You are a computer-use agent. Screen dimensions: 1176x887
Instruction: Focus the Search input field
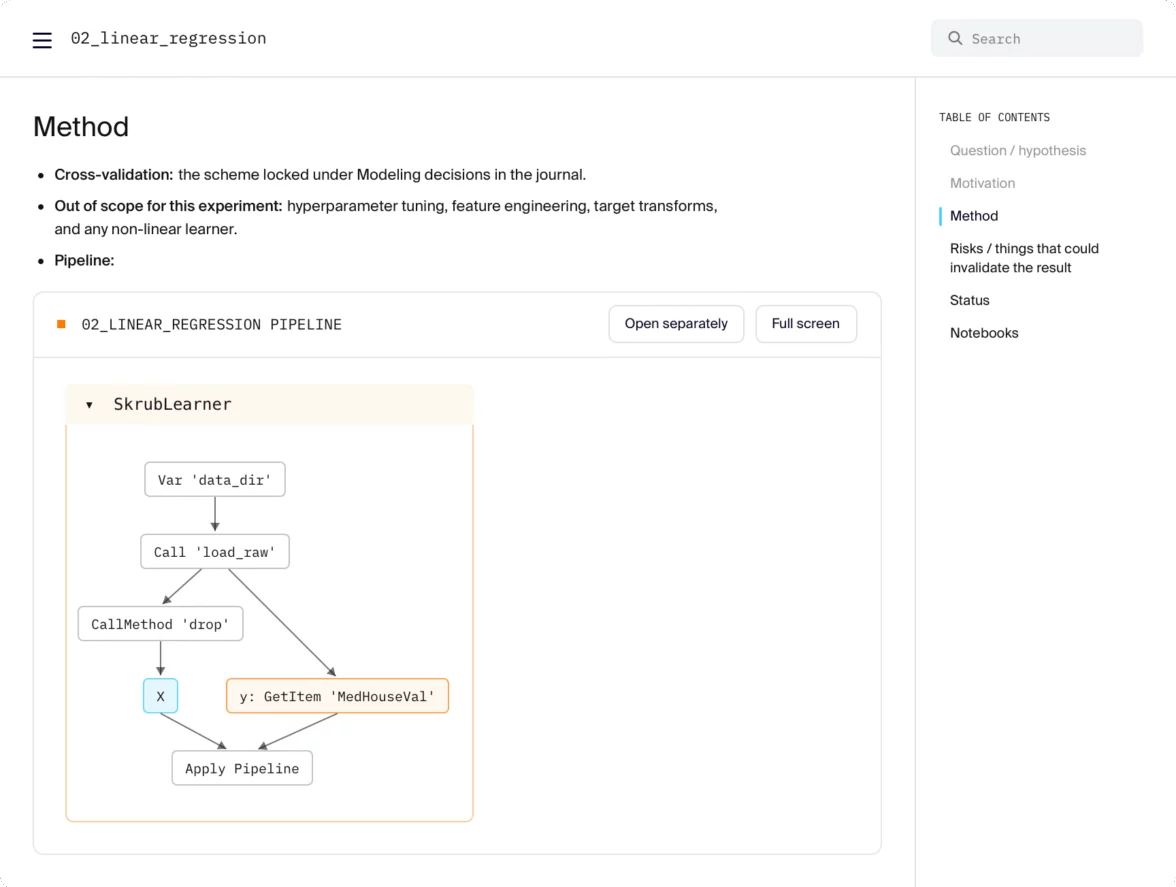pyautogui.click(x=1036, y=38)
